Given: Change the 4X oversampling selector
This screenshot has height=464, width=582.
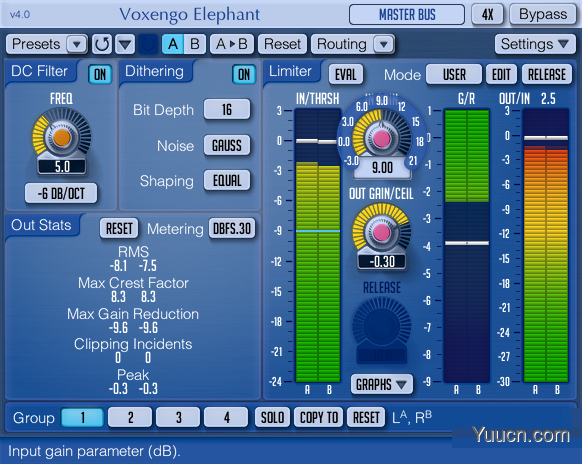Looking at the screenshot, I should [x=487, y=15].
